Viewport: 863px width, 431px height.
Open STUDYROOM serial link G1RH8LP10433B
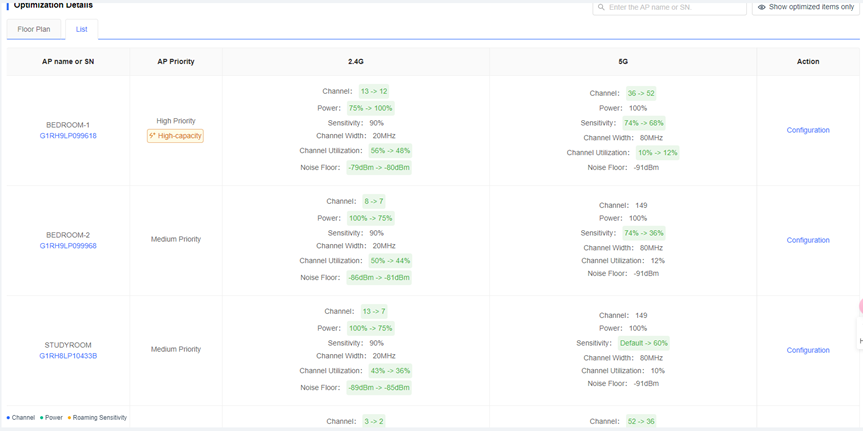[68, 356]
